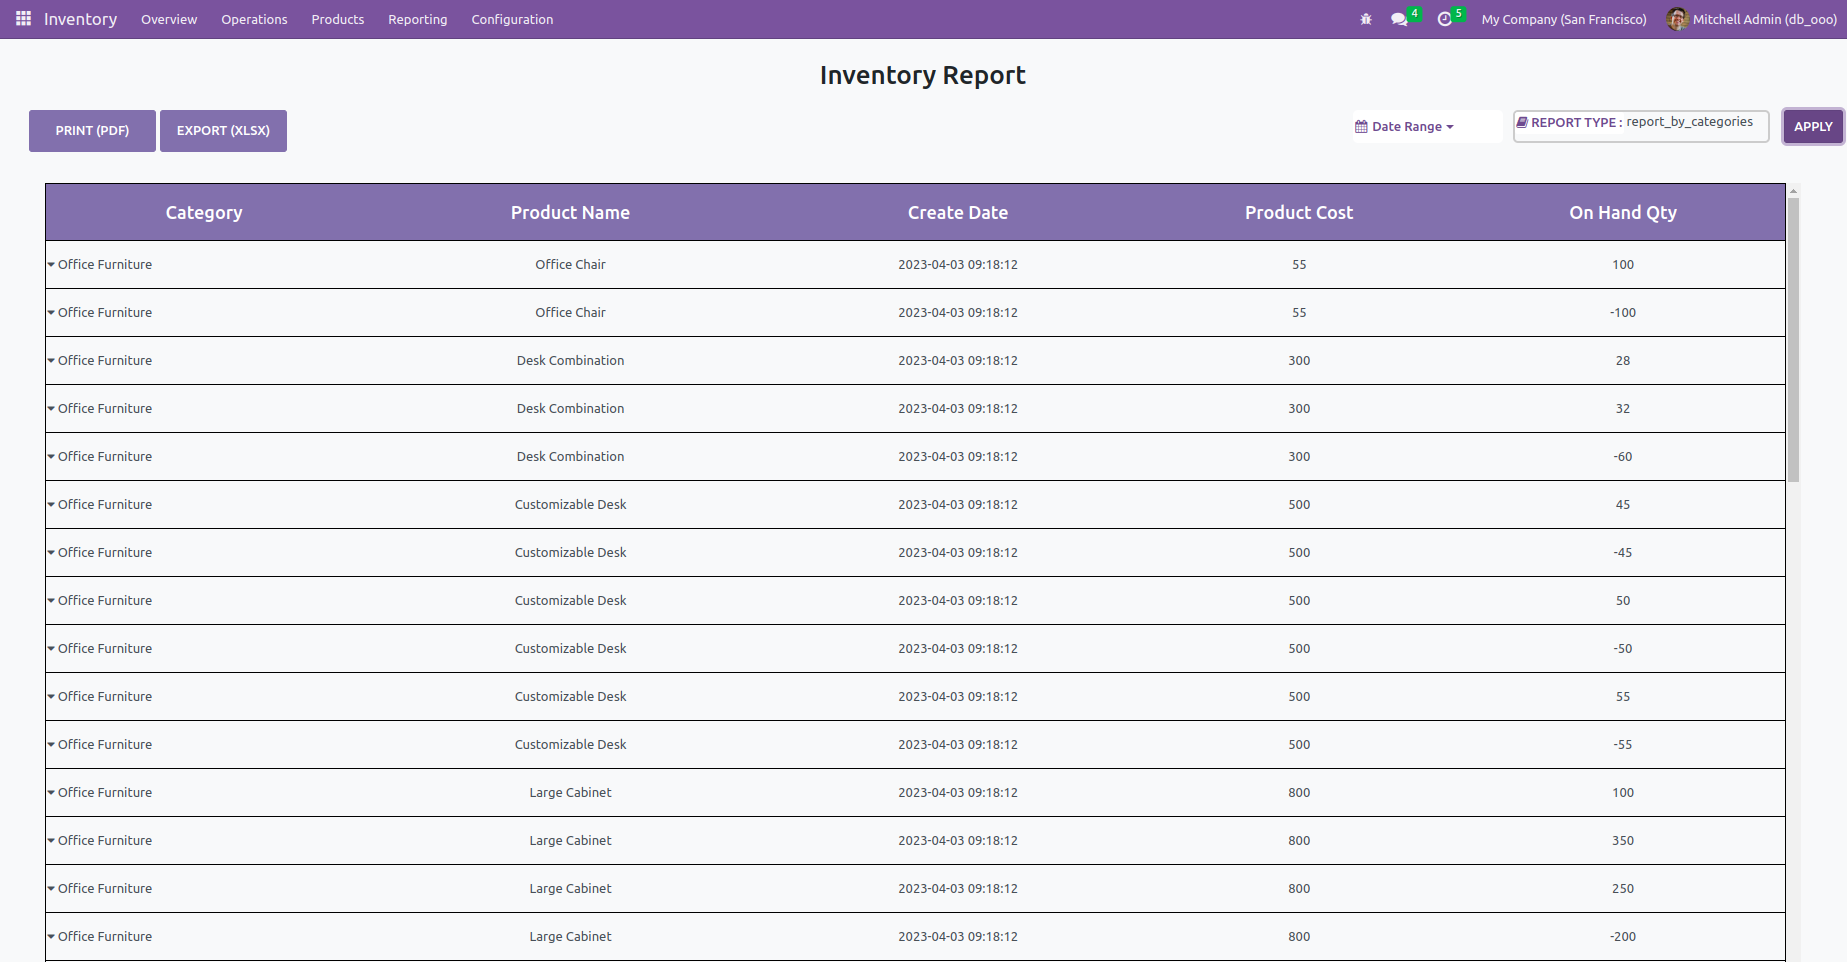Click the debug bug icon
1847x962 pixels.
[x=1366, y=19]
